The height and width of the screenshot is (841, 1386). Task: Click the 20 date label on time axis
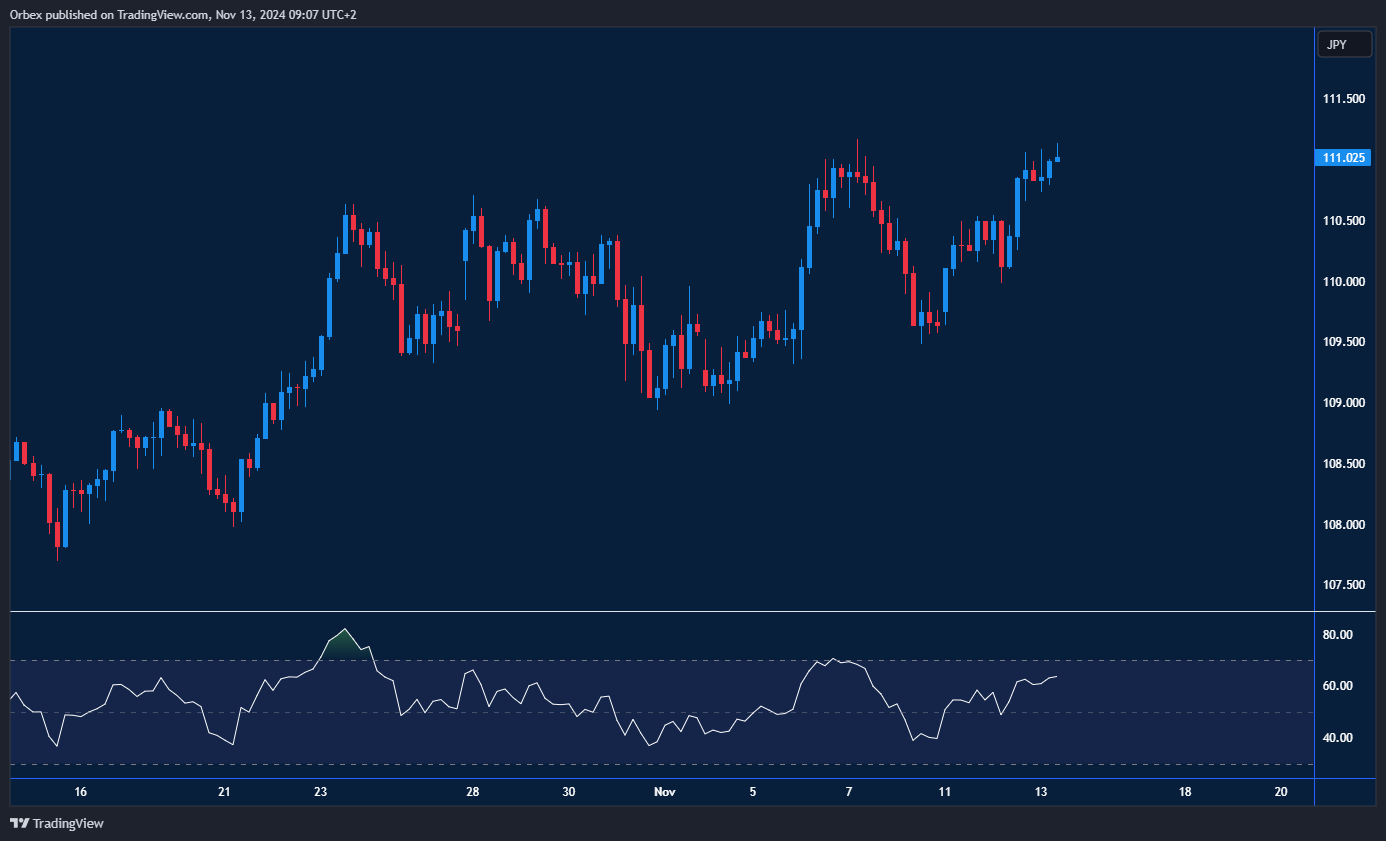tap(1281, 792)
